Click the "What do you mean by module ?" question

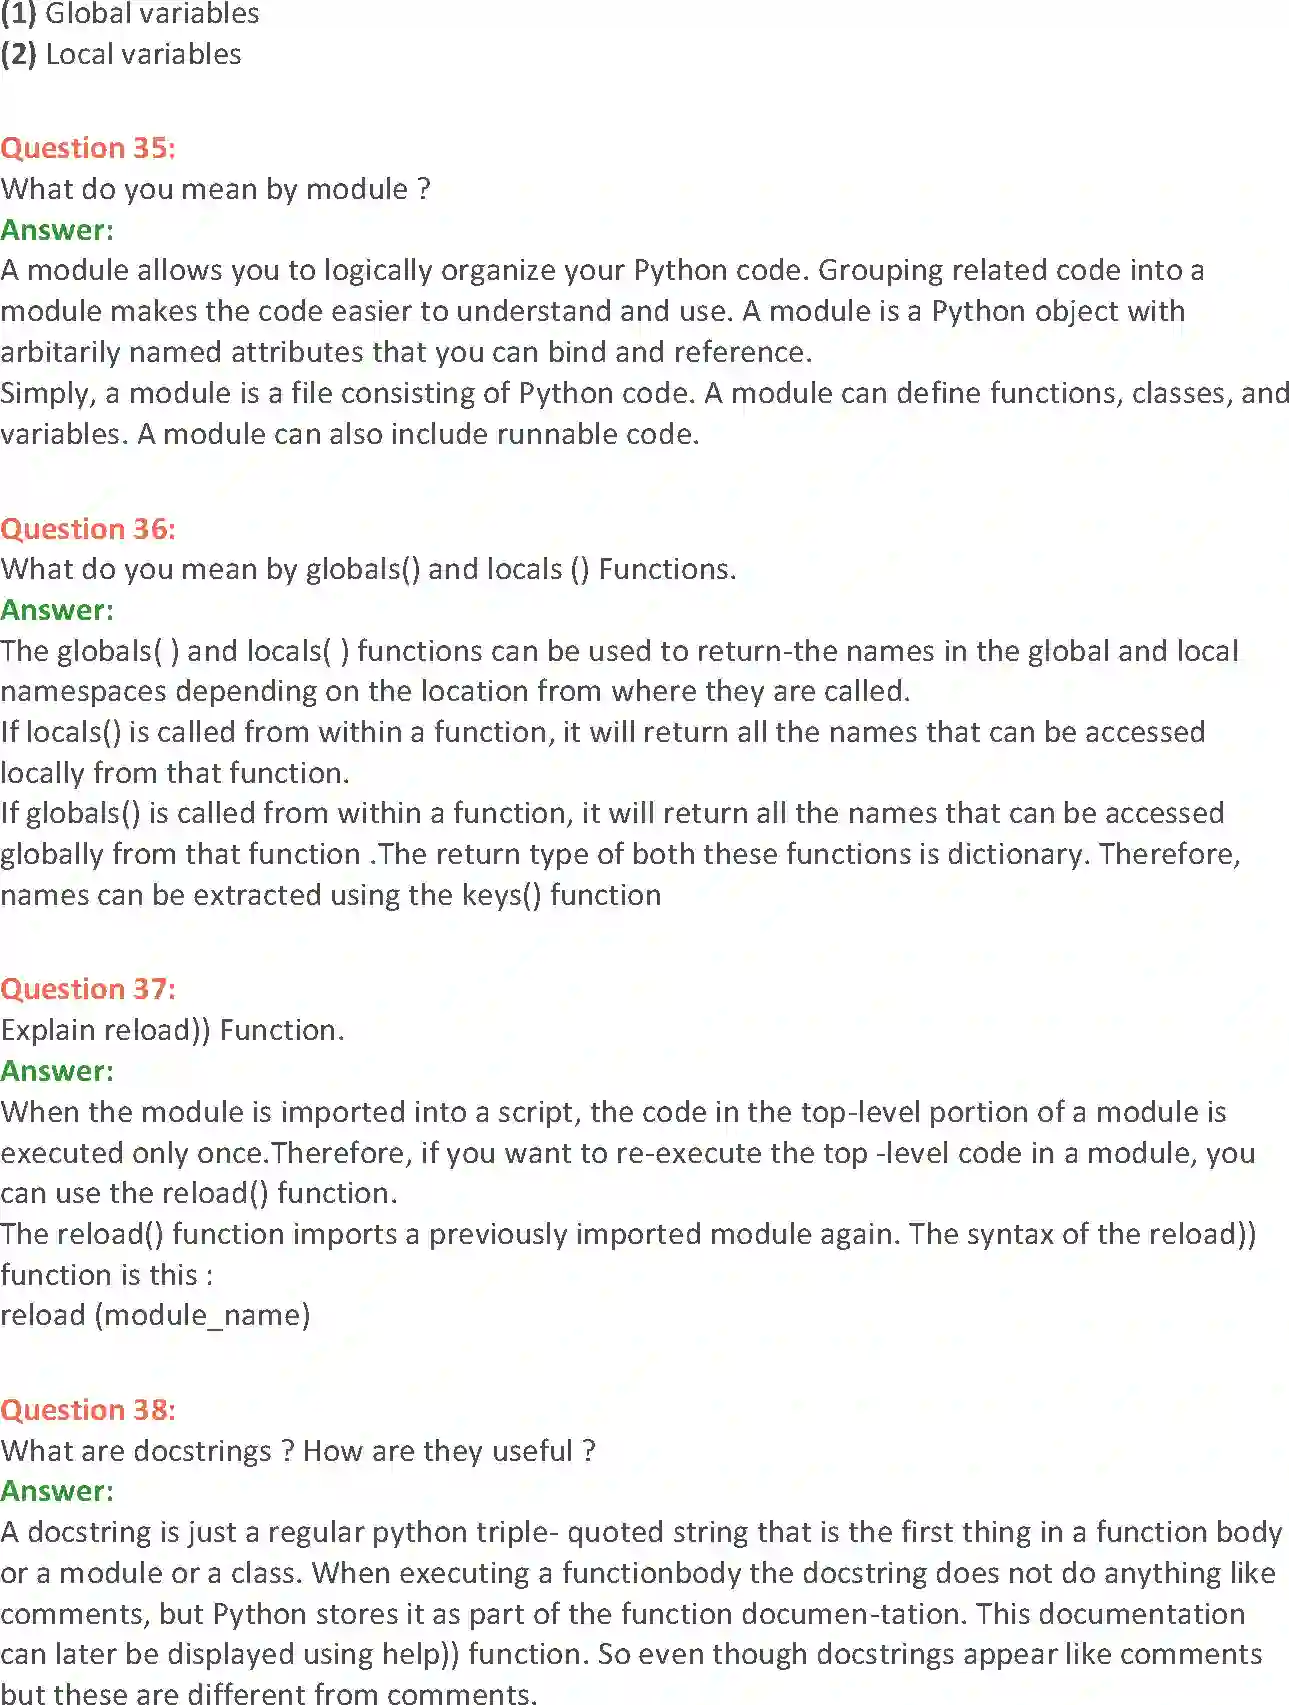(x=215, y=189)
